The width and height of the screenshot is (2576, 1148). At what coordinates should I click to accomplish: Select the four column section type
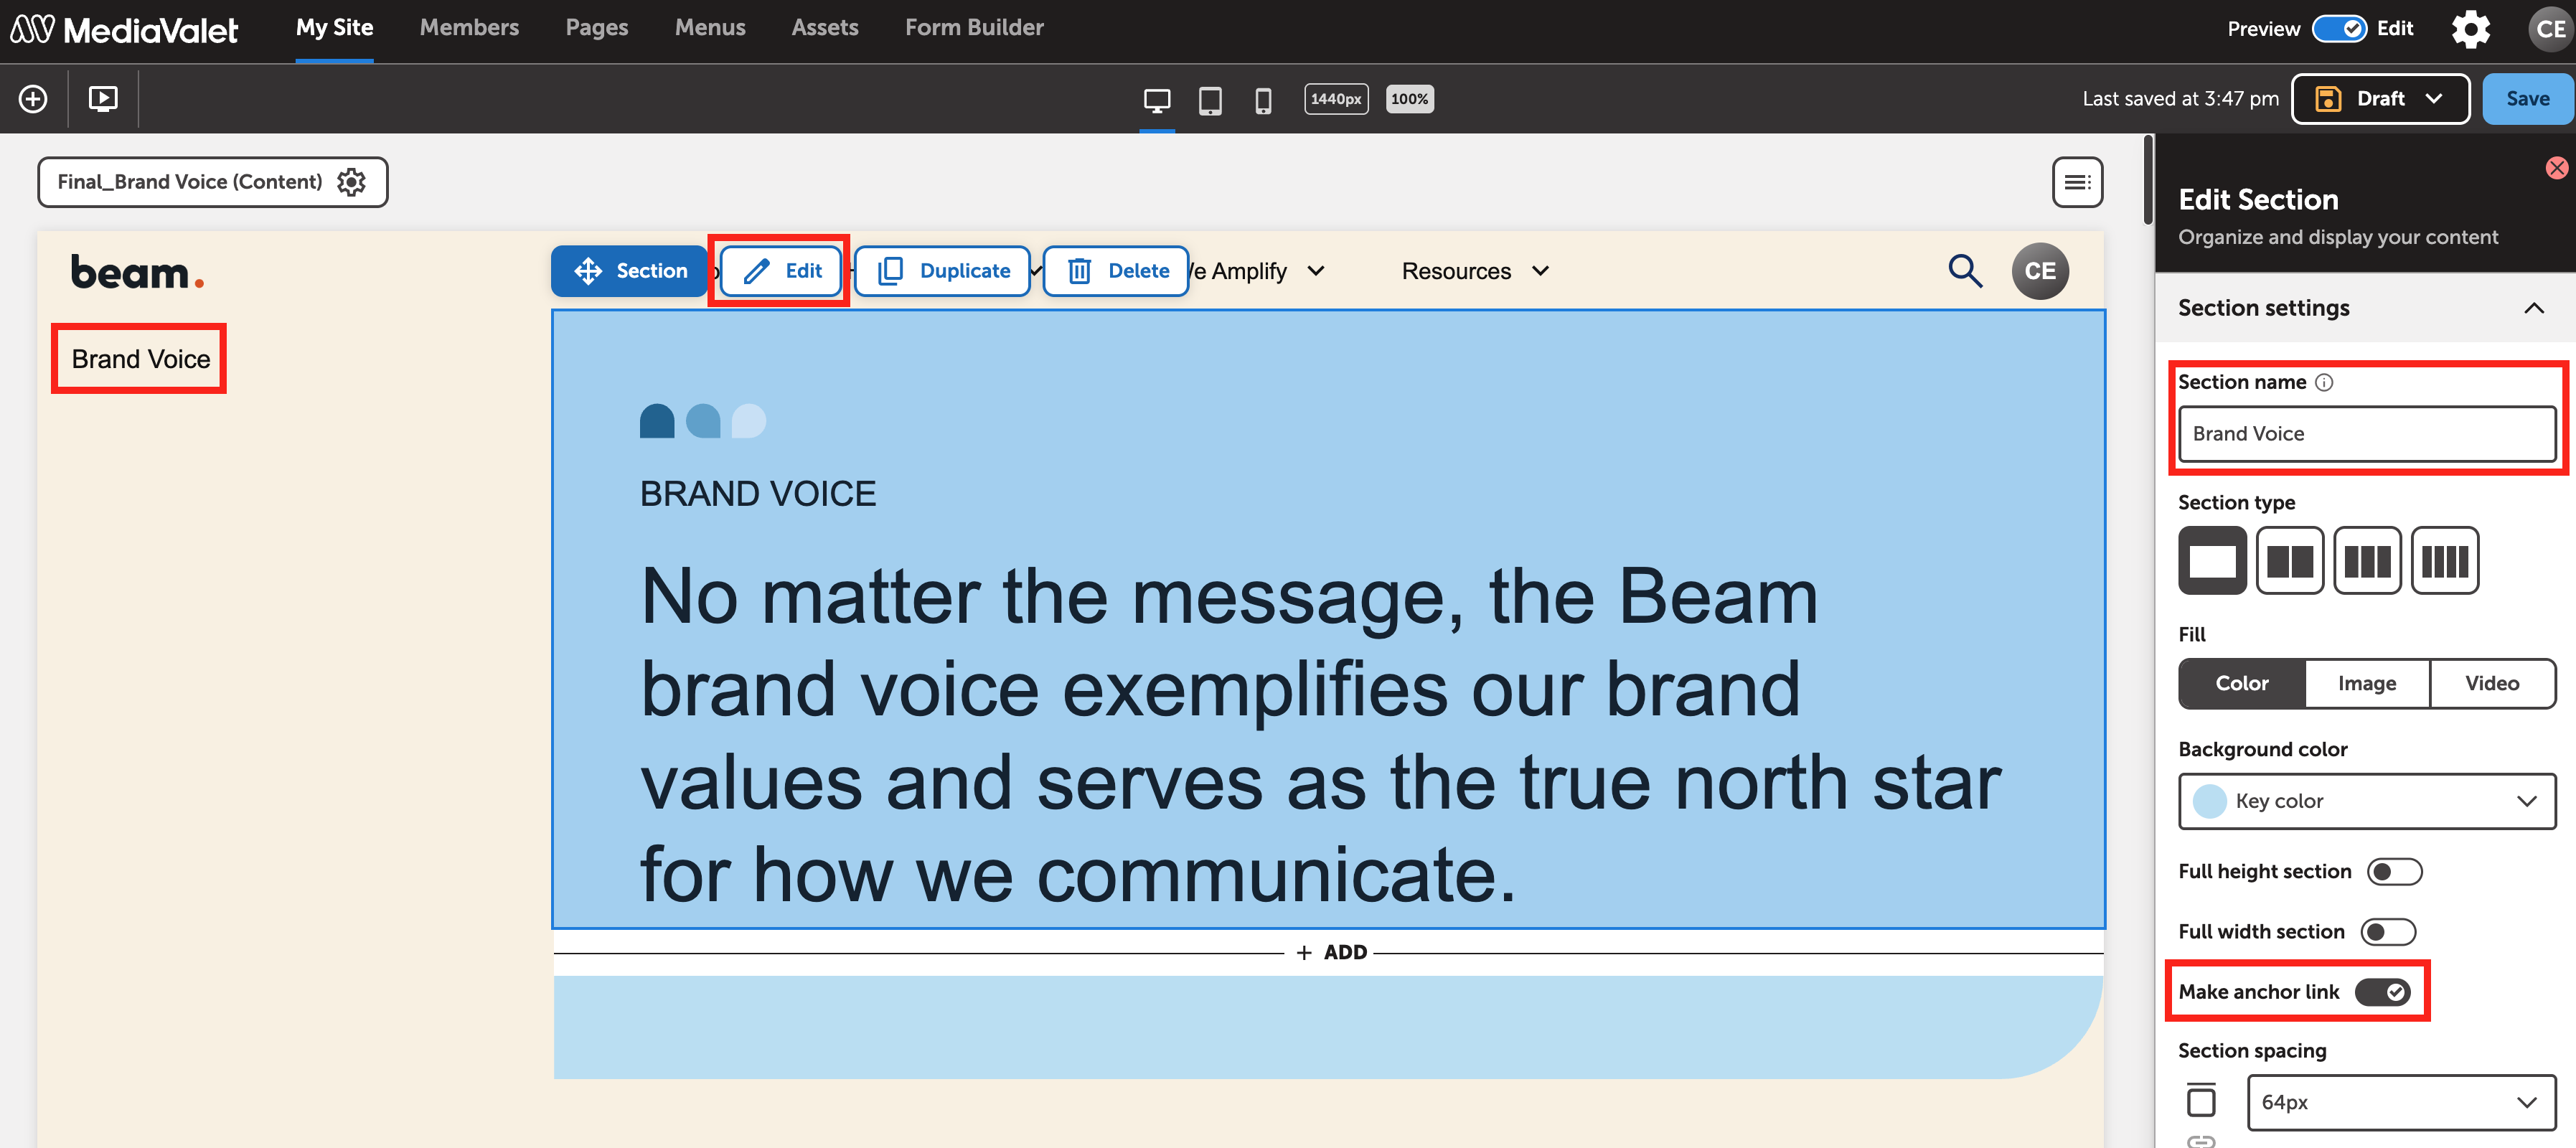click(2444, 560)
